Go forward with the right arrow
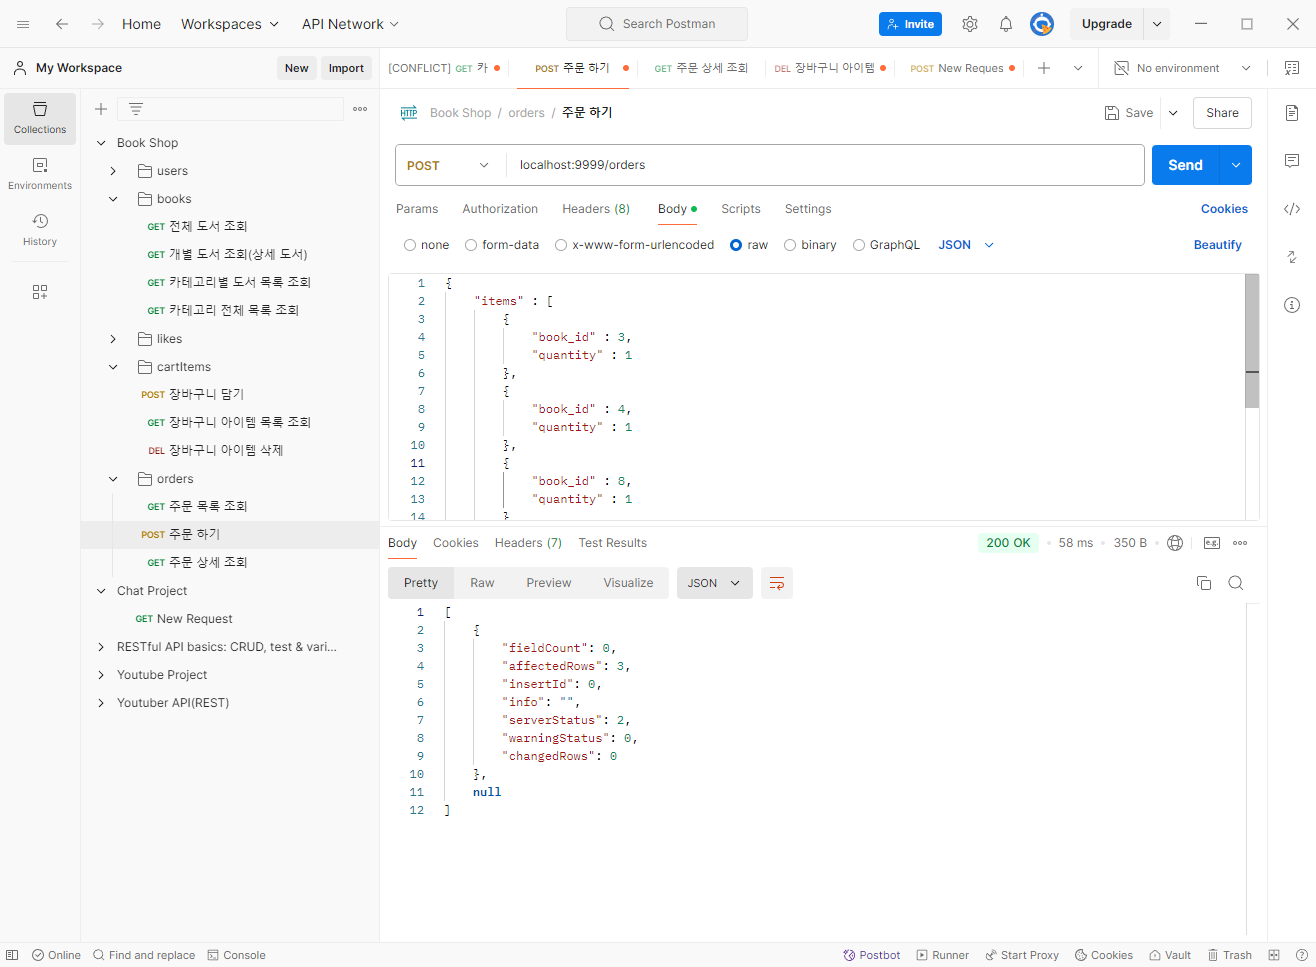1316x967 pixels. tap(97, 24)
